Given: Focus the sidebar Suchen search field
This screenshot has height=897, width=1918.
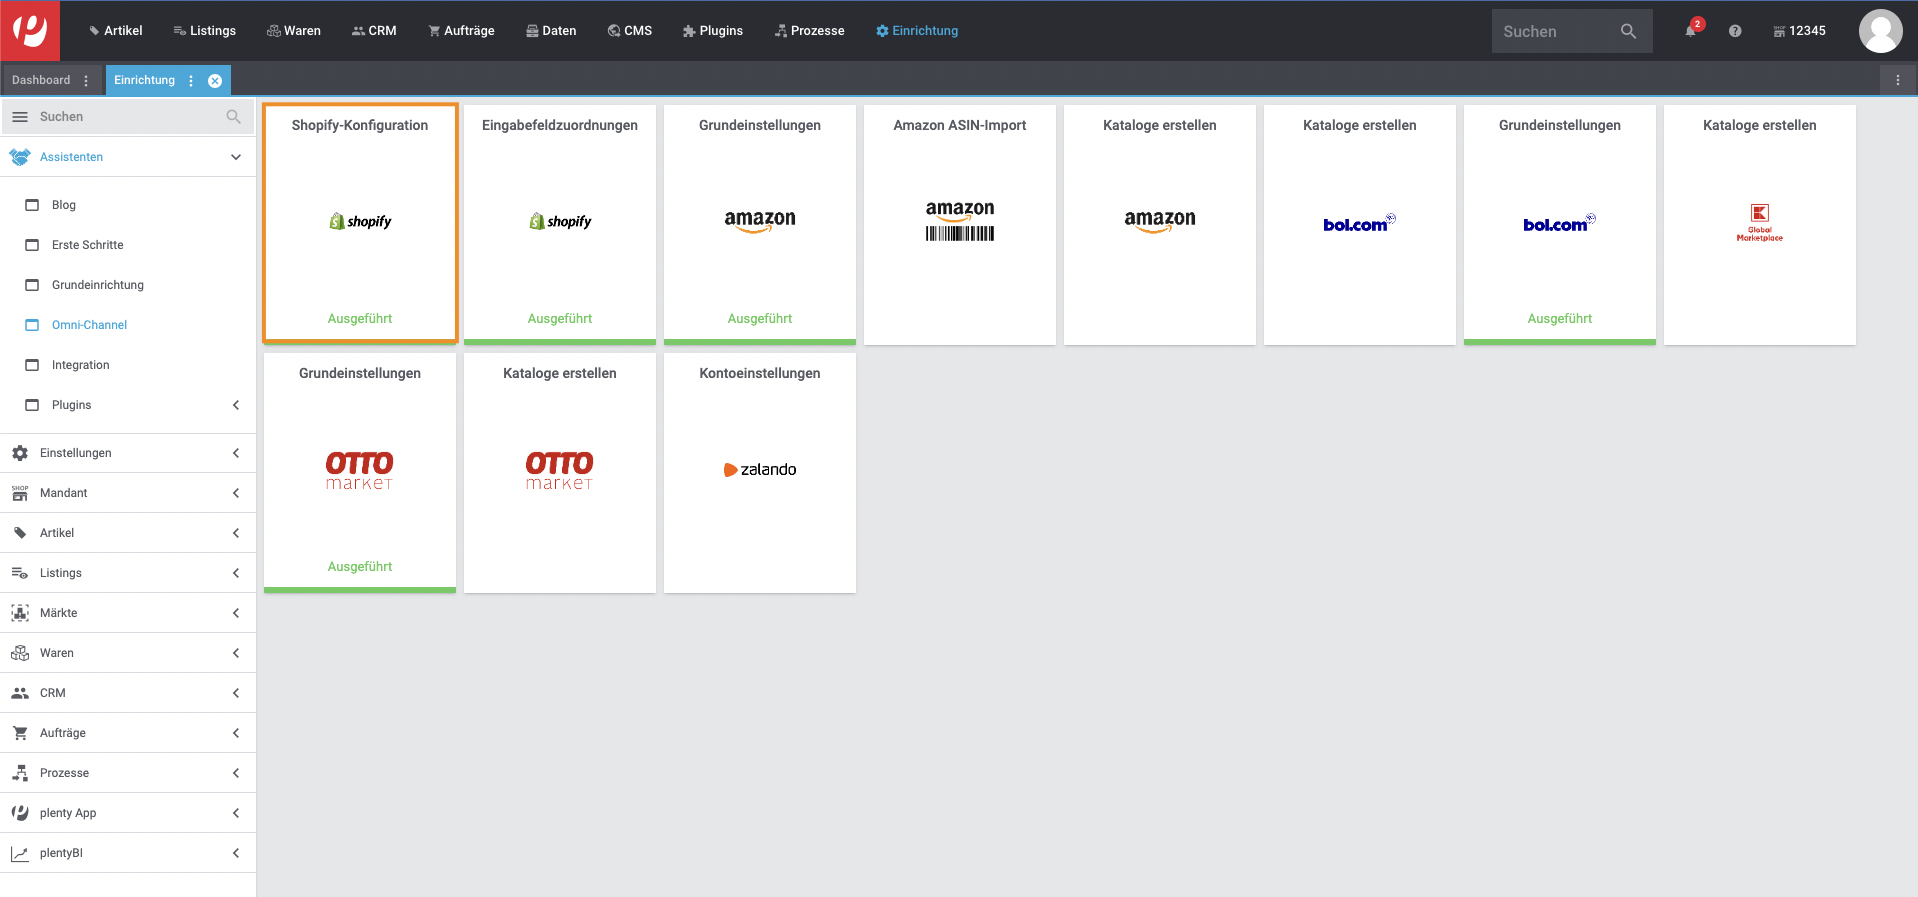Looking at the screenshot, I should coord(128,117).
